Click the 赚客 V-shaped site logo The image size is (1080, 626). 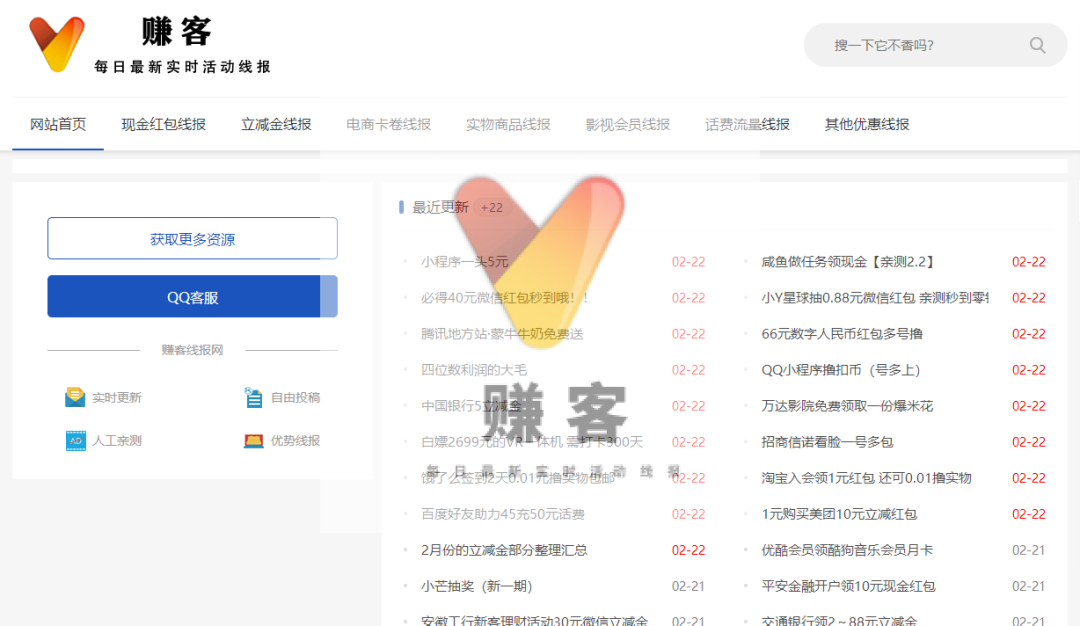coord(56,44)
